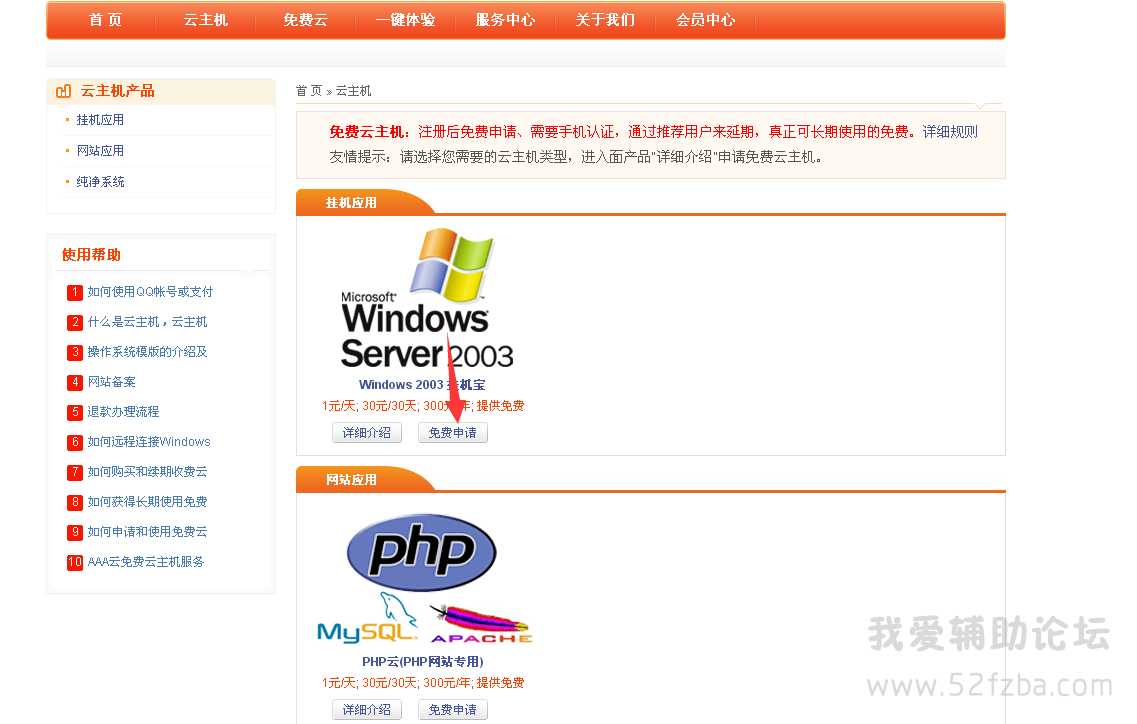Viewport: 1137px width, 724px height.
Task: Click the red number 1 help badge
Action: 75,292
